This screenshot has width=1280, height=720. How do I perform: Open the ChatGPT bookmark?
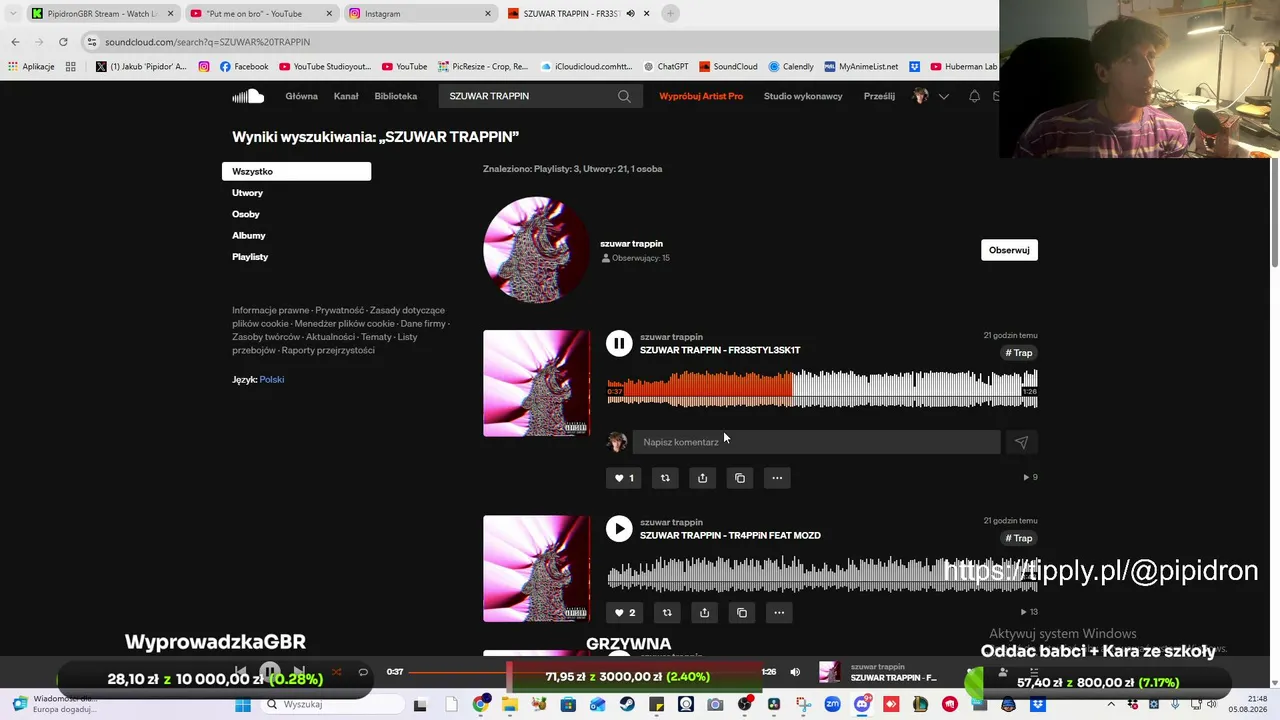[666, 67]
